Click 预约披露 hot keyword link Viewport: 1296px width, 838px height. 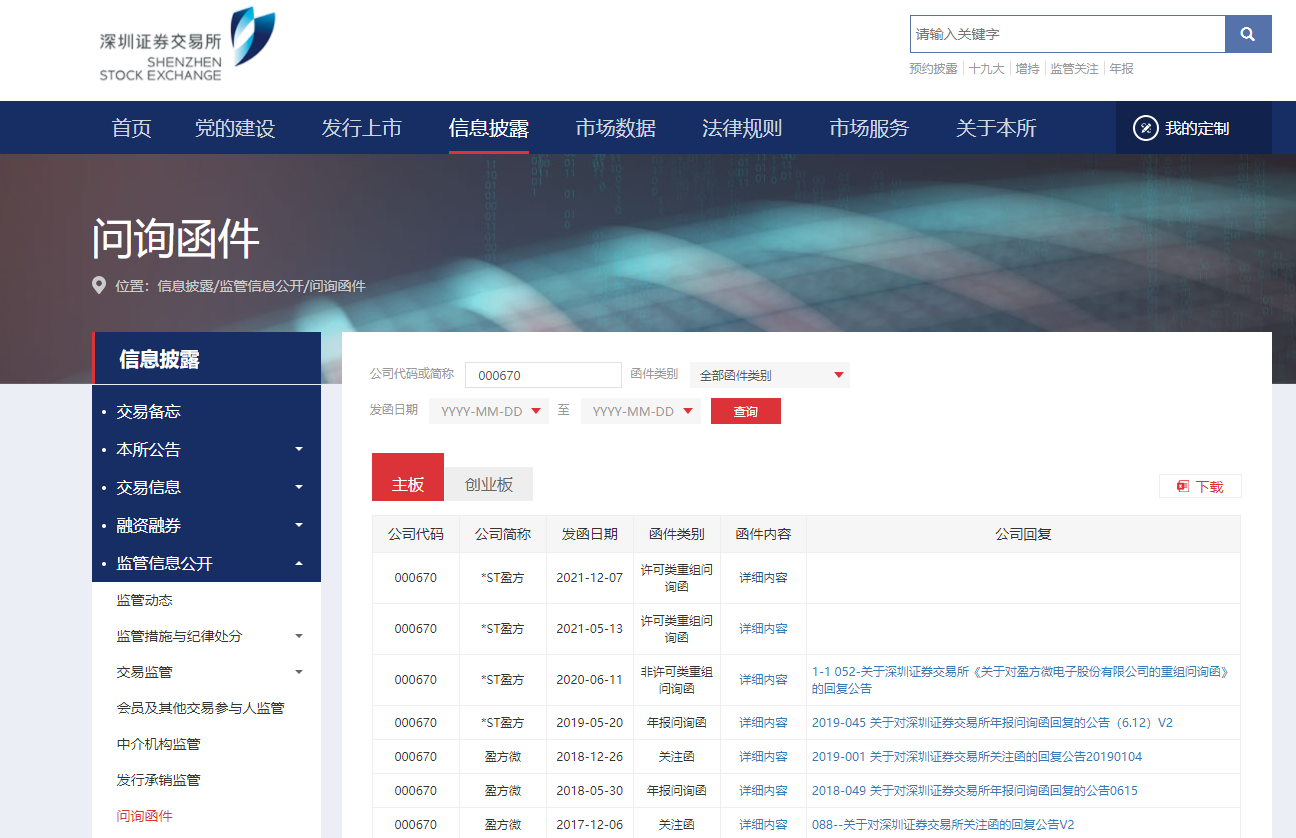tap(933, 69)
